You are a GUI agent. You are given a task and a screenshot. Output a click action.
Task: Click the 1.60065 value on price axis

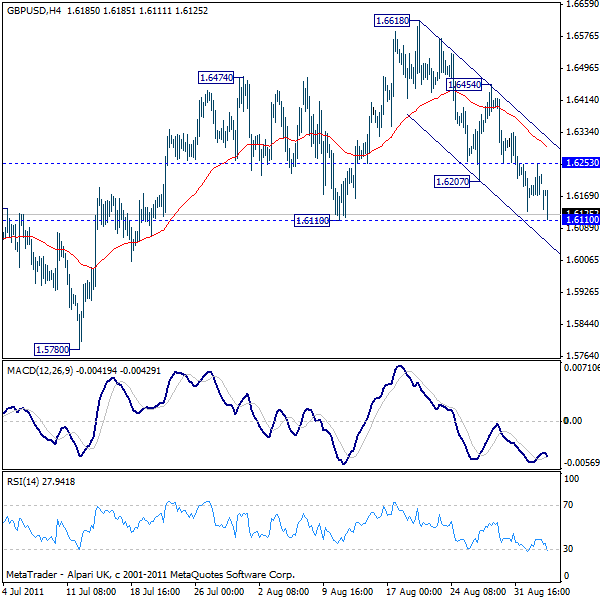tap(581, 260)
